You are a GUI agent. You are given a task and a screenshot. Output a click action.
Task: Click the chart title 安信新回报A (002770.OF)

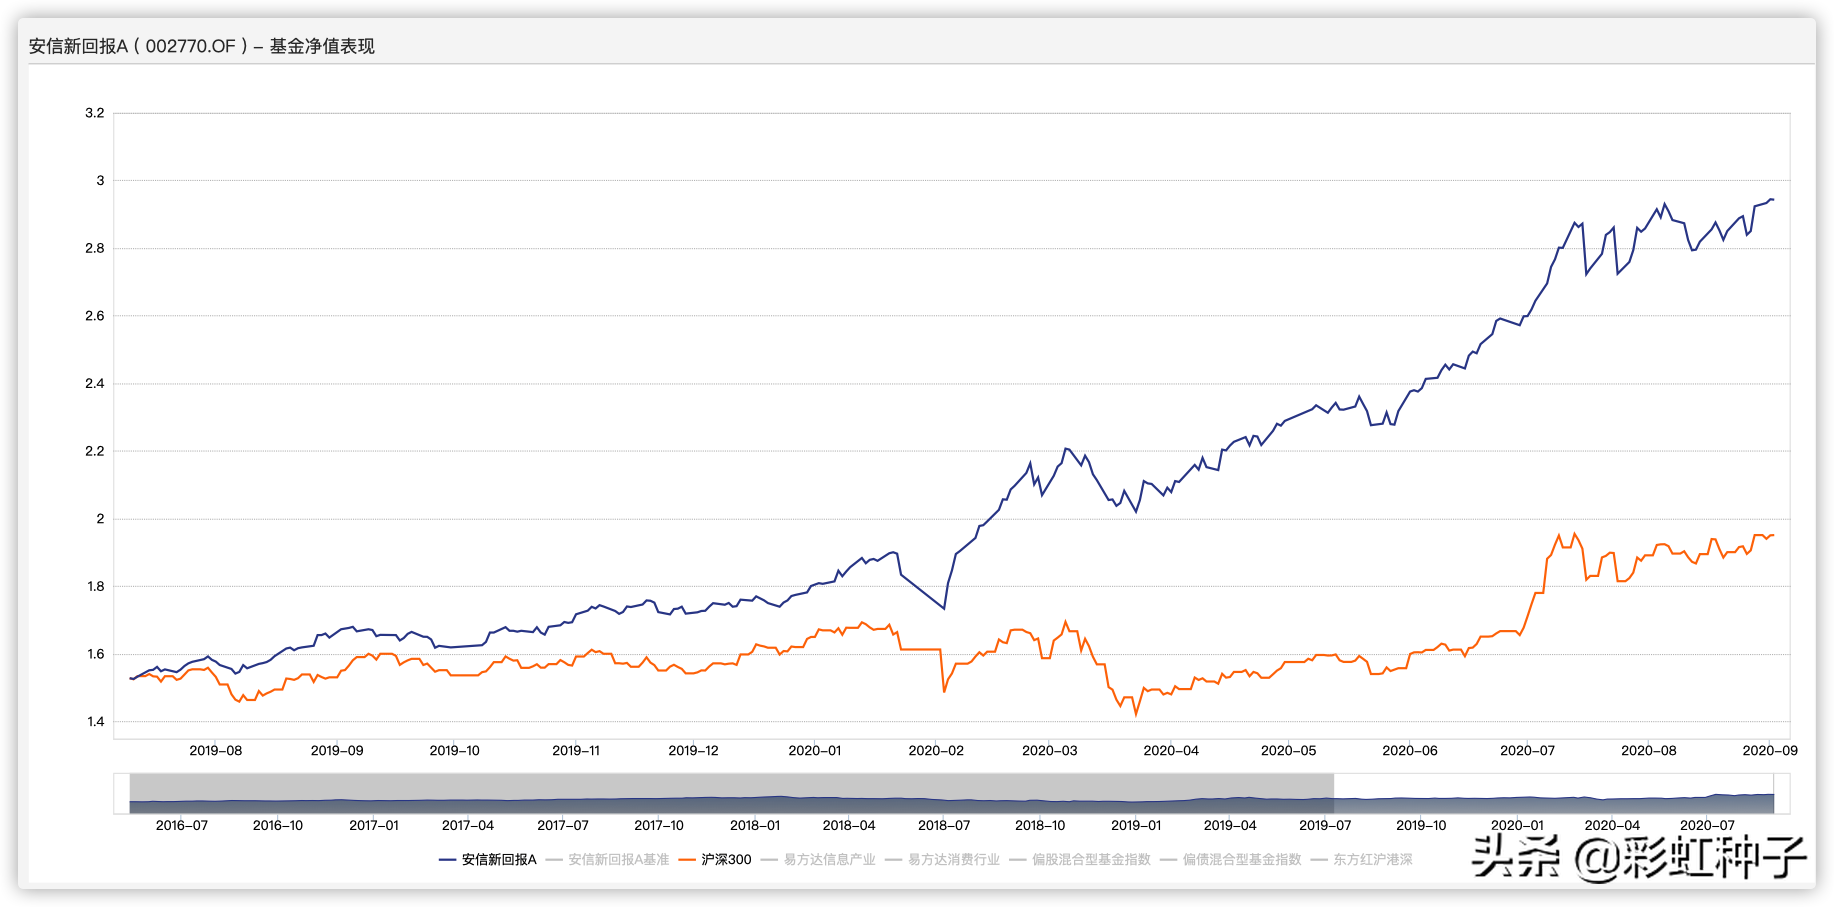click(x=202, y=46)
